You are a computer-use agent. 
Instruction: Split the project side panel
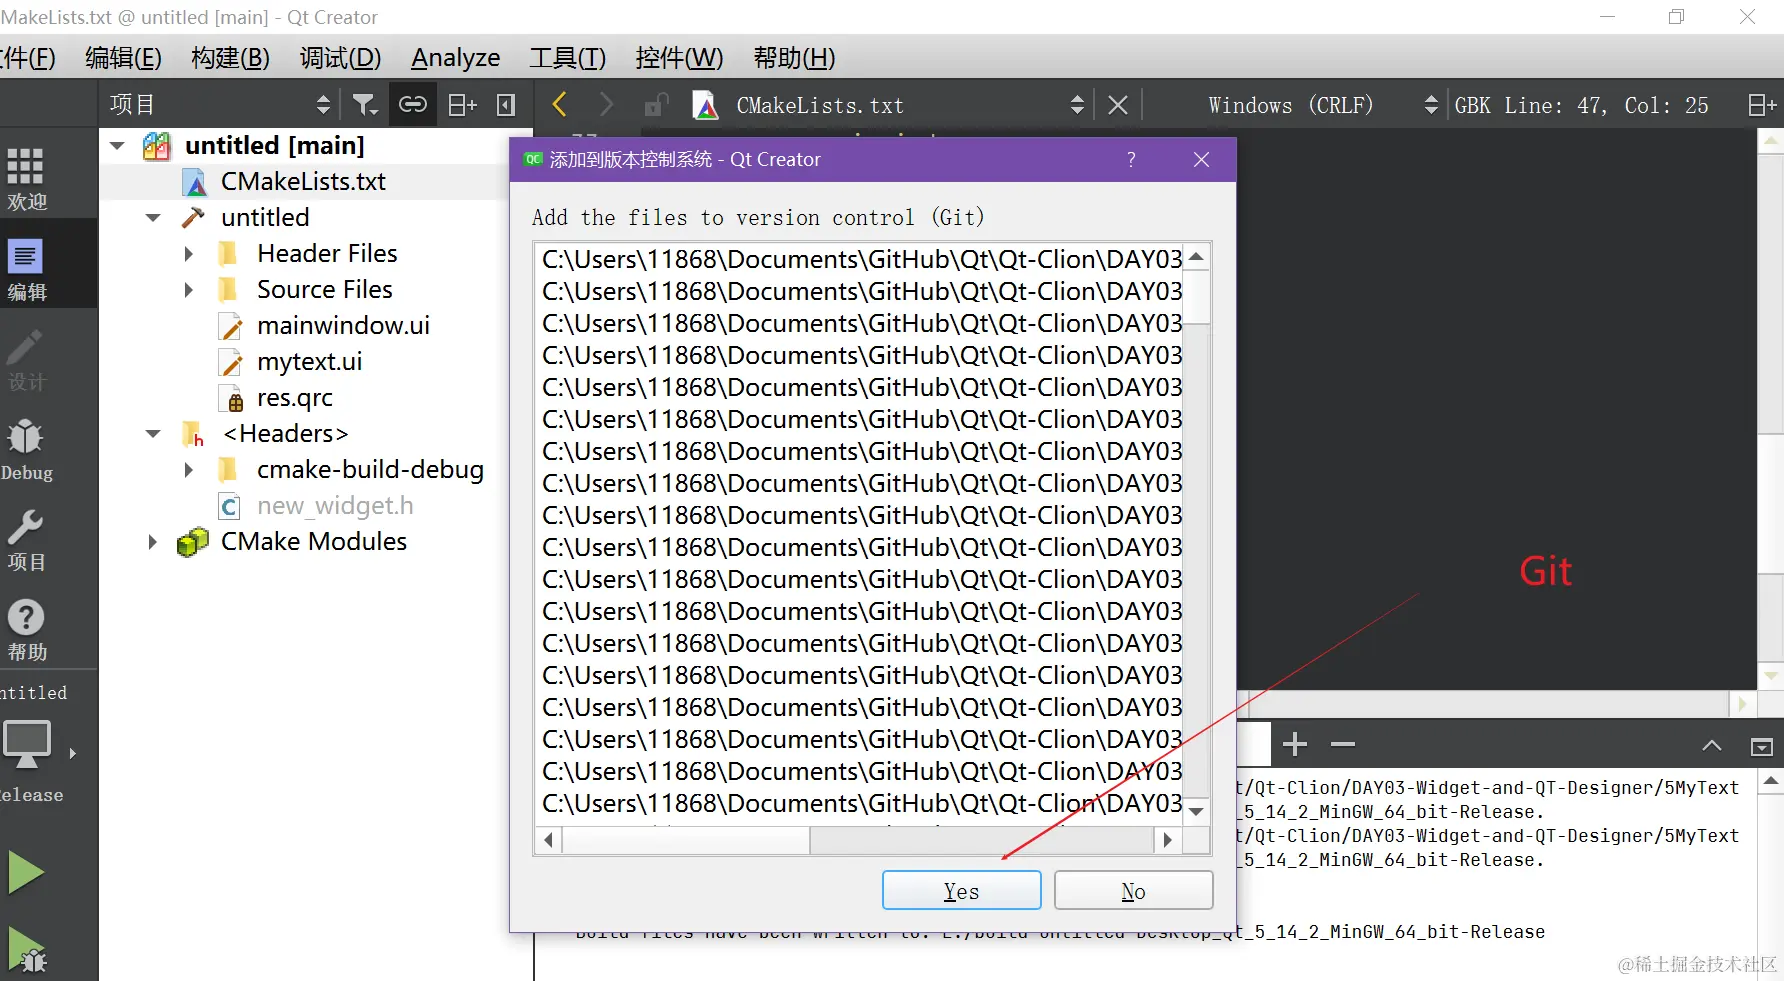point(461,104)
